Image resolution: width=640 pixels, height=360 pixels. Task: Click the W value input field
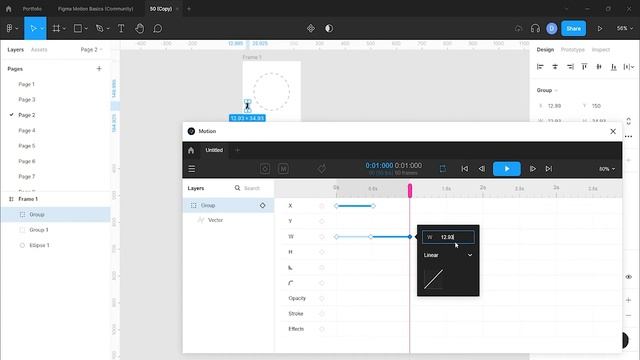coord(448,237)
